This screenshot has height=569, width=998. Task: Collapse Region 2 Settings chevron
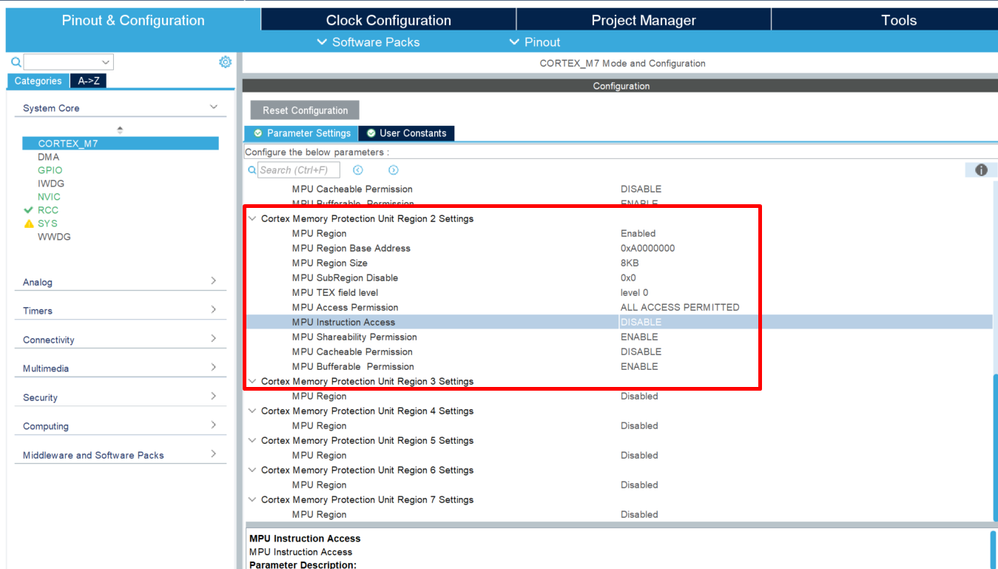click(x=253, y=218)
